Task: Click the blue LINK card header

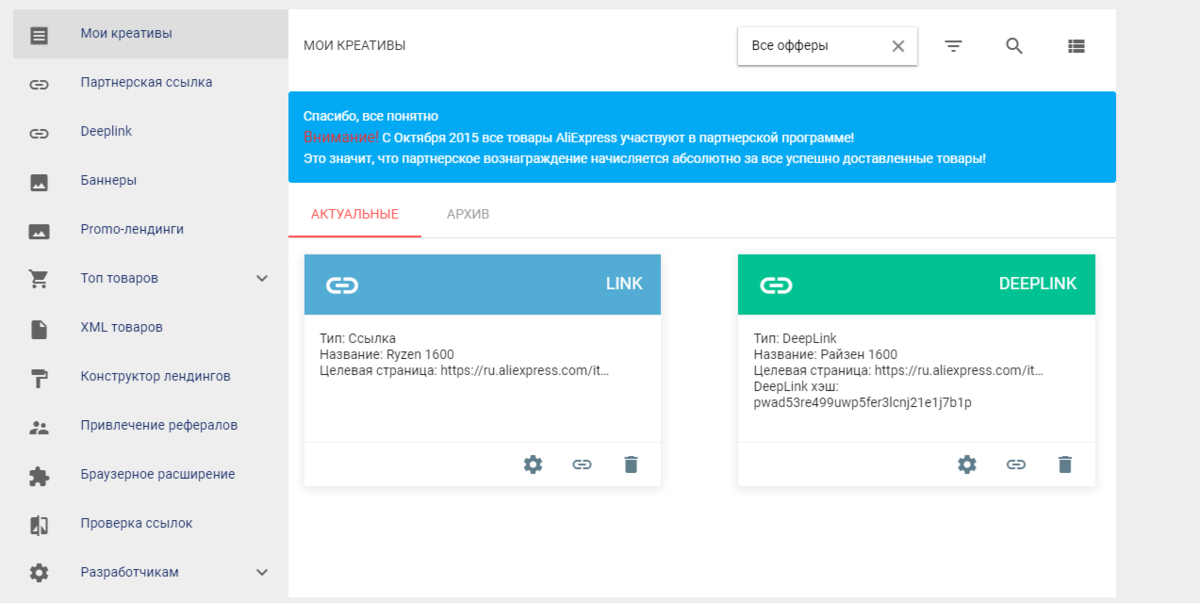Action: (x=482, y=284)
